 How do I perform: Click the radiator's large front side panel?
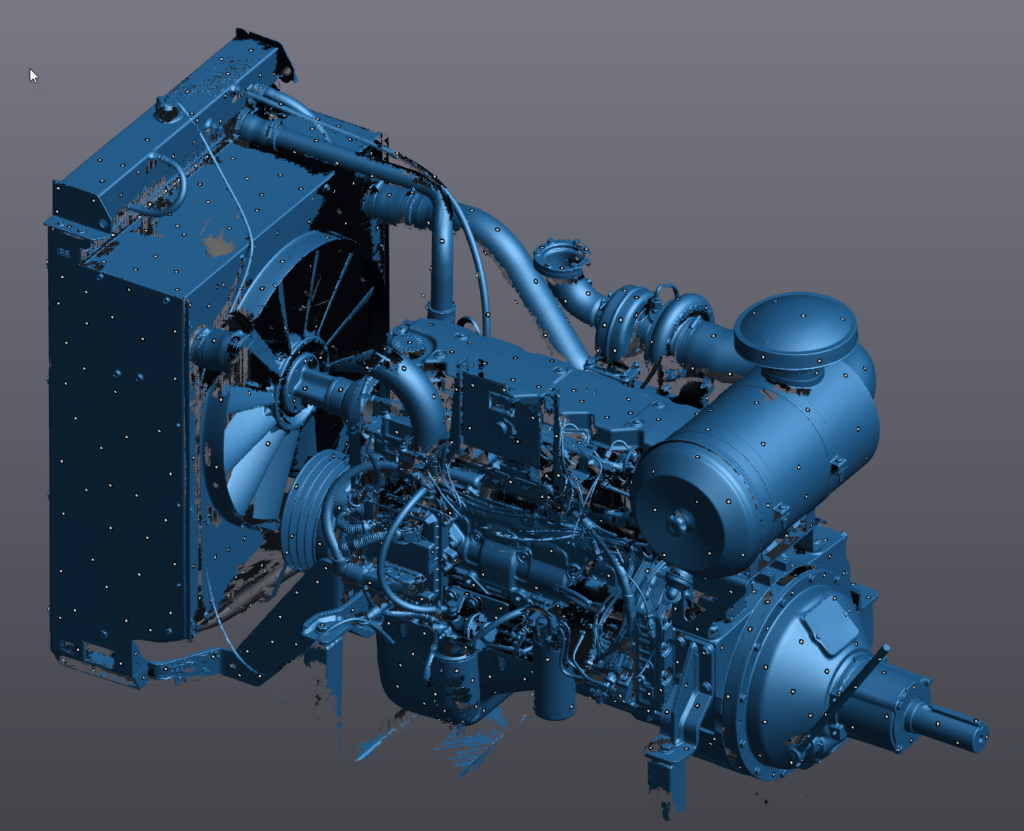[115, 450]
